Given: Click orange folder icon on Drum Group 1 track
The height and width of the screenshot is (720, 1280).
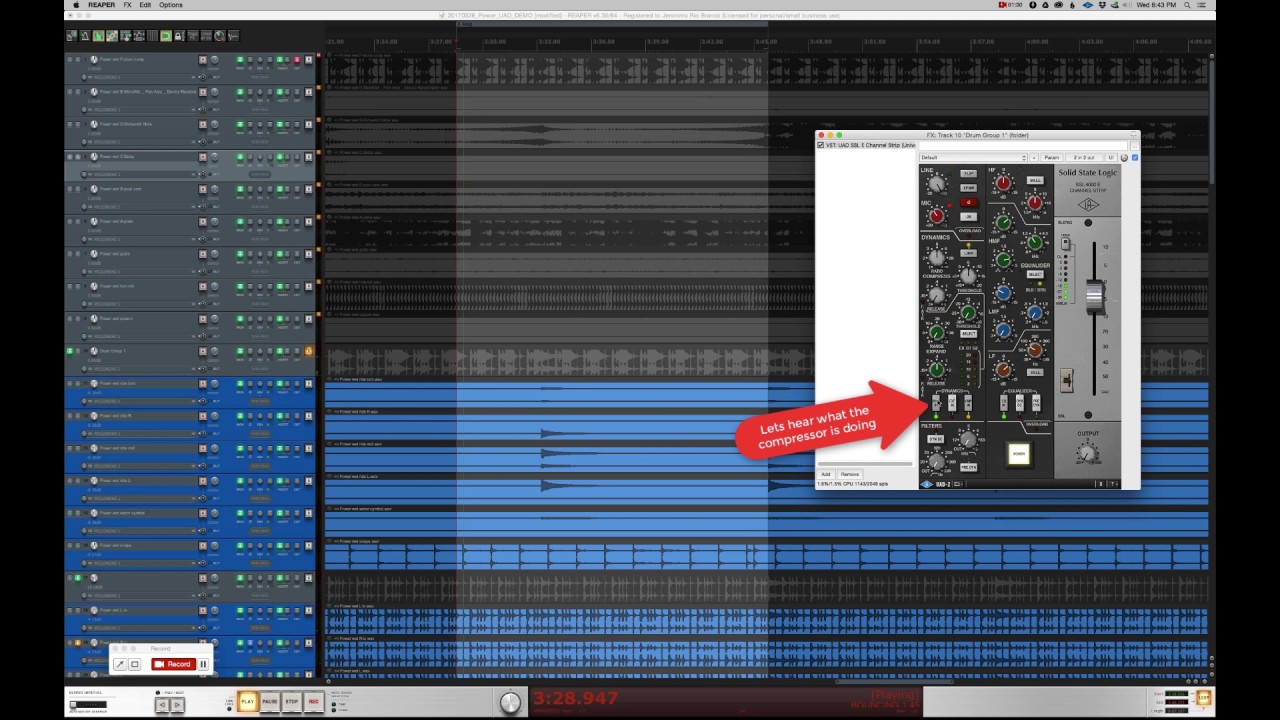Looking at the screenshot, I should click(308, 351).
